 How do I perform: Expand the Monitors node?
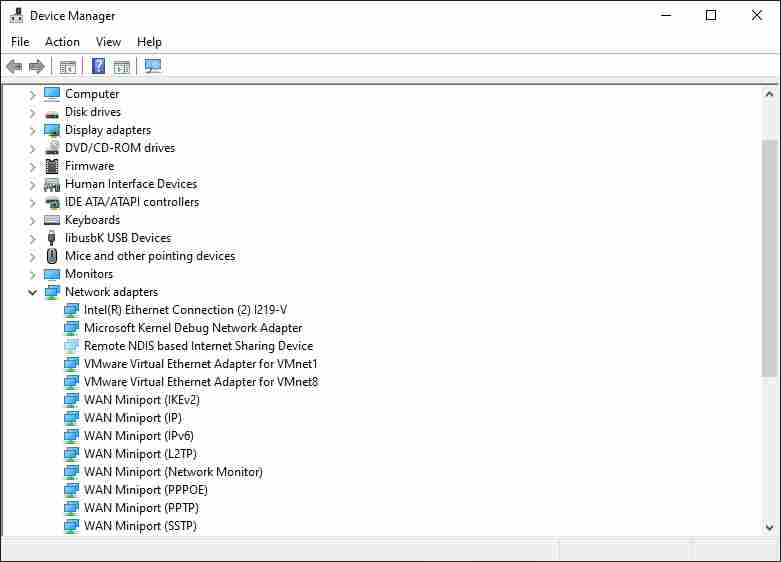32,275
